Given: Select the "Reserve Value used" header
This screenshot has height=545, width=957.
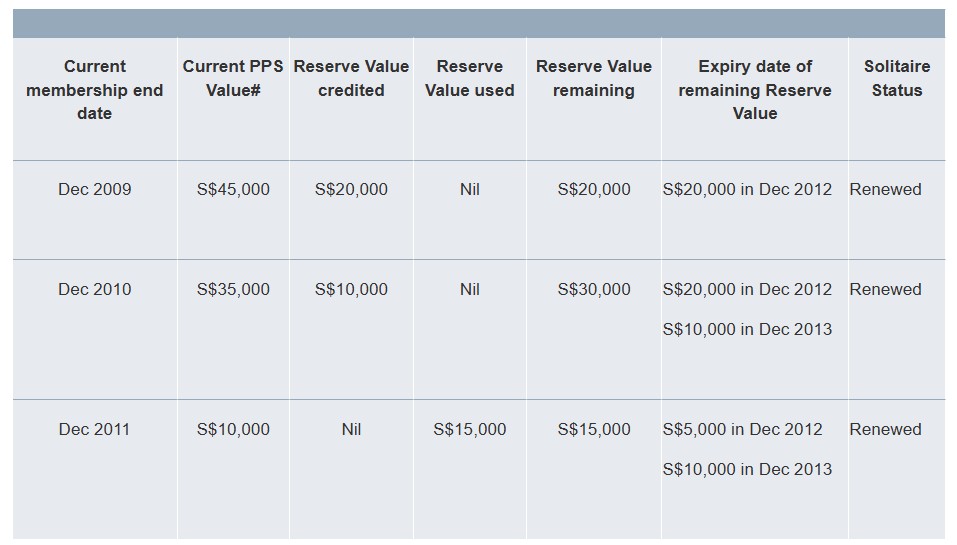Looking at the screenshot, I should 469,78.
